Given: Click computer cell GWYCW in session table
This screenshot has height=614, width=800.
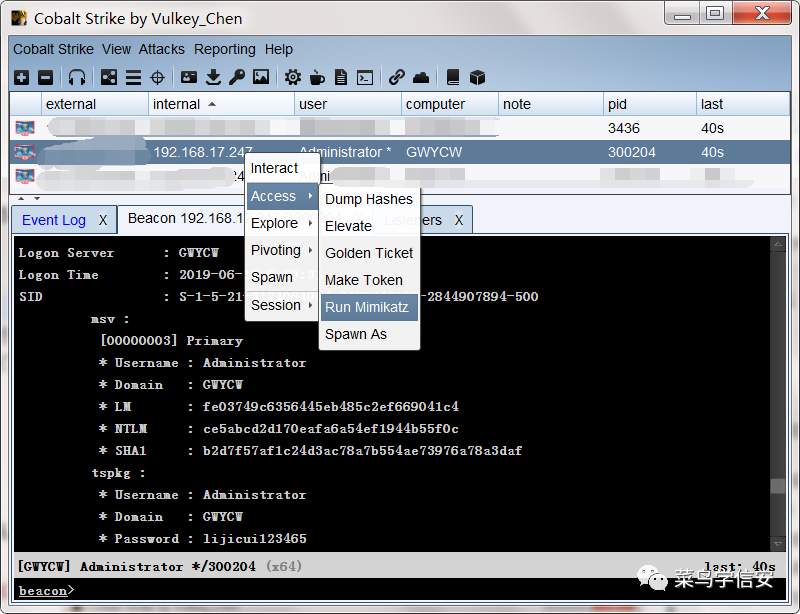Looking at the screenshot, I should pos(434,152).
